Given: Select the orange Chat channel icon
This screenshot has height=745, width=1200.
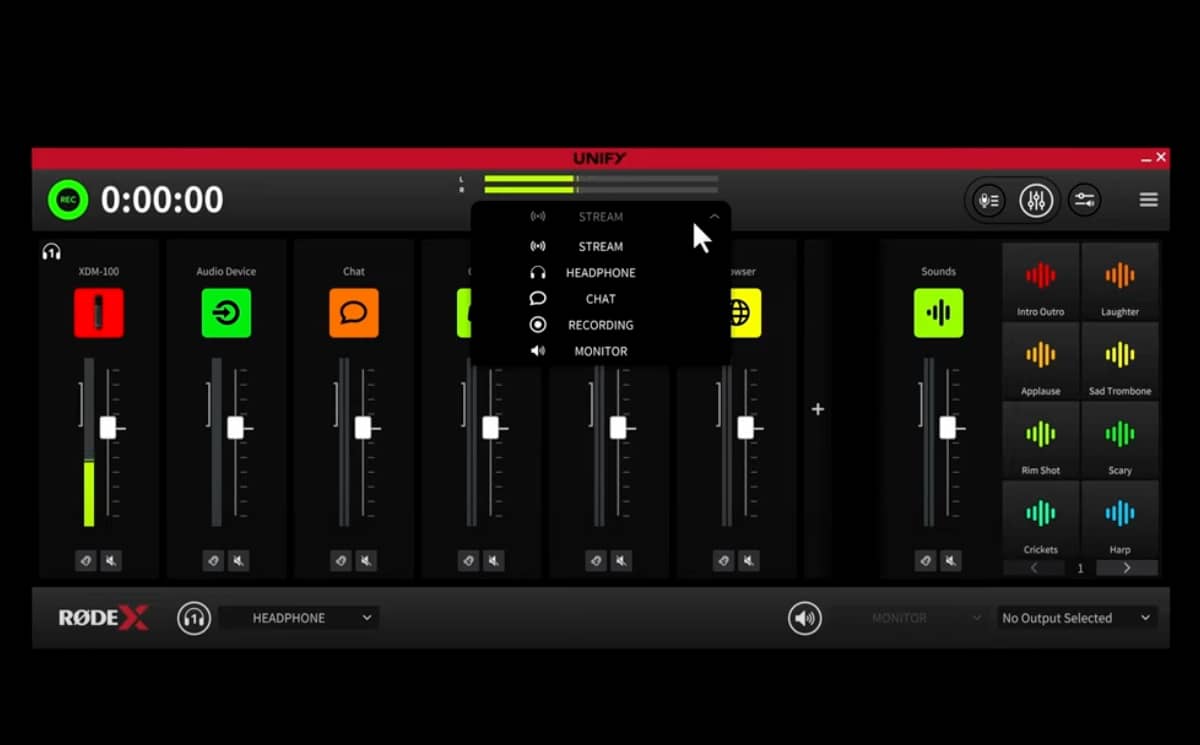Looking at the screenshot, I should (x=354, y=313).
